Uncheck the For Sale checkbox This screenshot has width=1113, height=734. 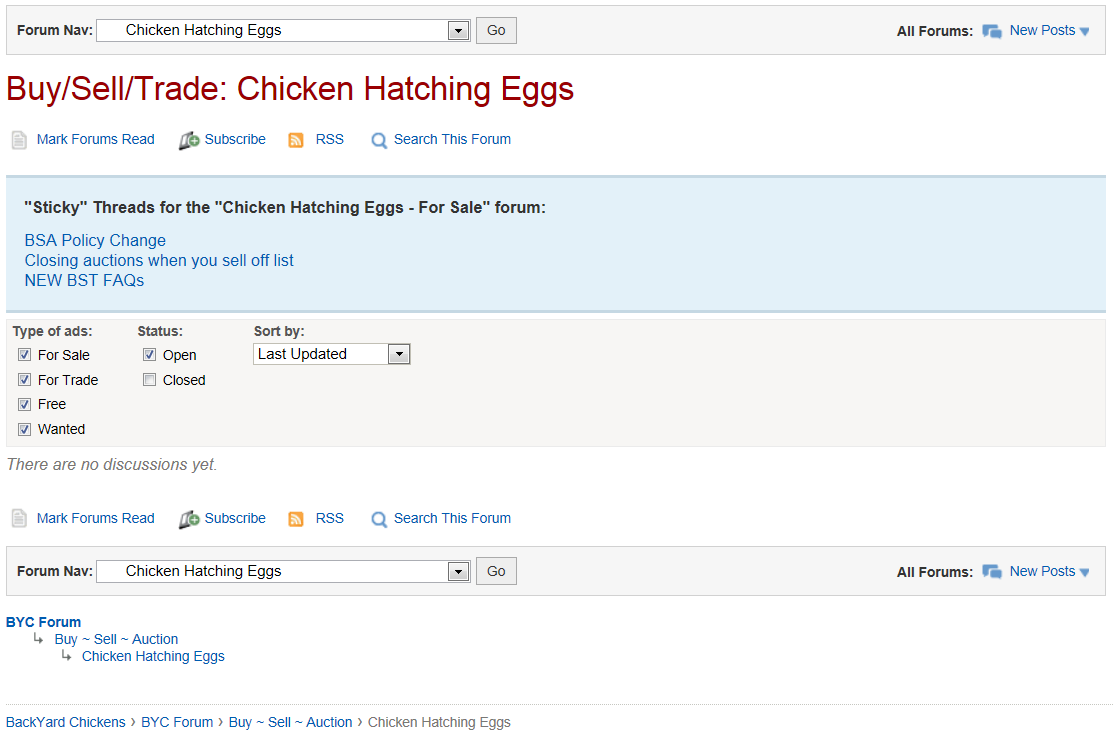pyautogui.click(x=25, y=355)
